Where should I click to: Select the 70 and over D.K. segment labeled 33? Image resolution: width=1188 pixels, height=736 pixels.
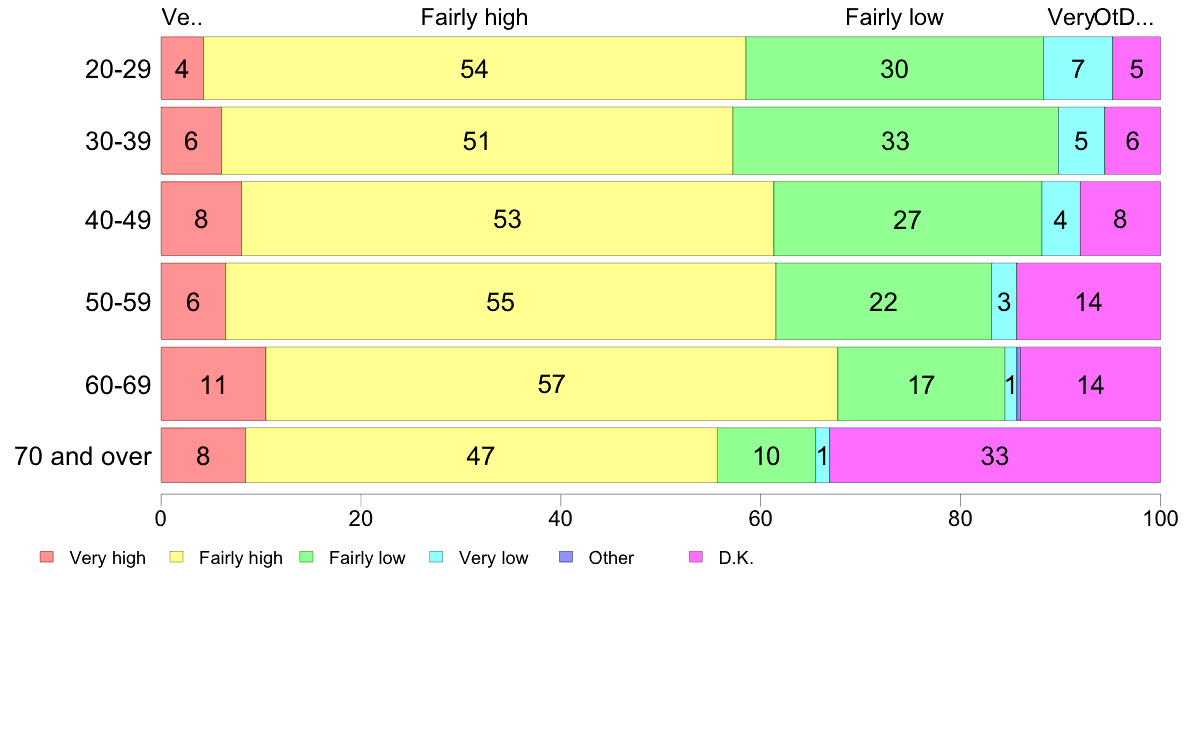(995, 455)
